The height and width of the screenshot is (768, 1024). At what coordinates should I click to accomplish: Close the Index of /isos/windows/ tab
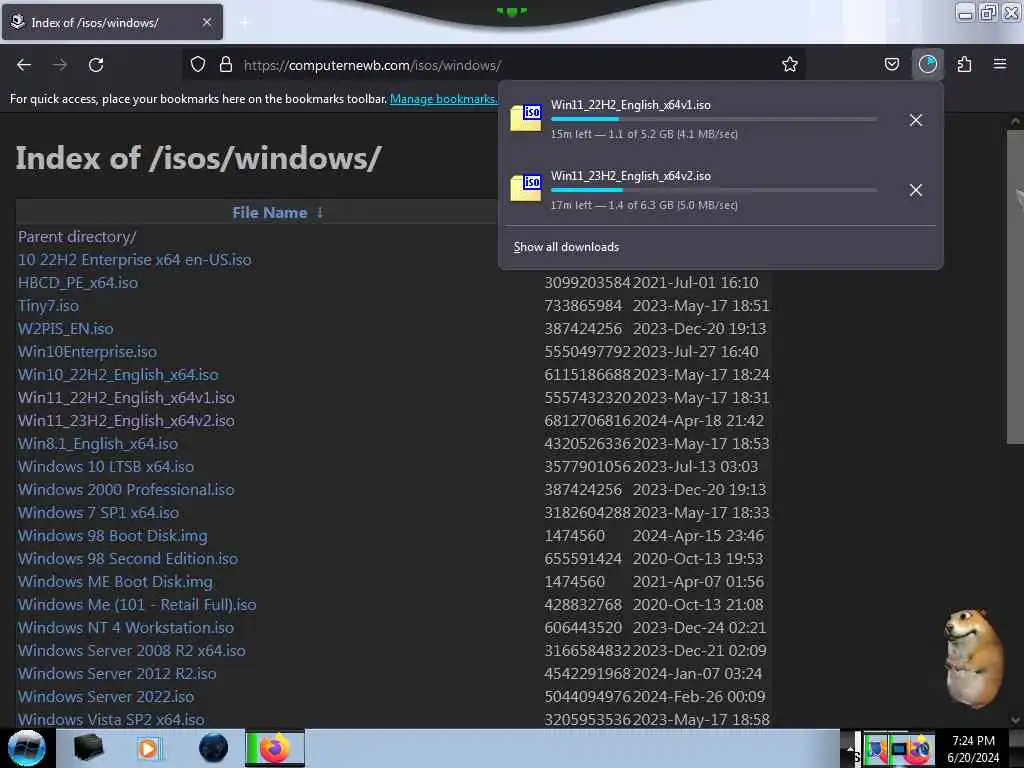click(207, 22)
